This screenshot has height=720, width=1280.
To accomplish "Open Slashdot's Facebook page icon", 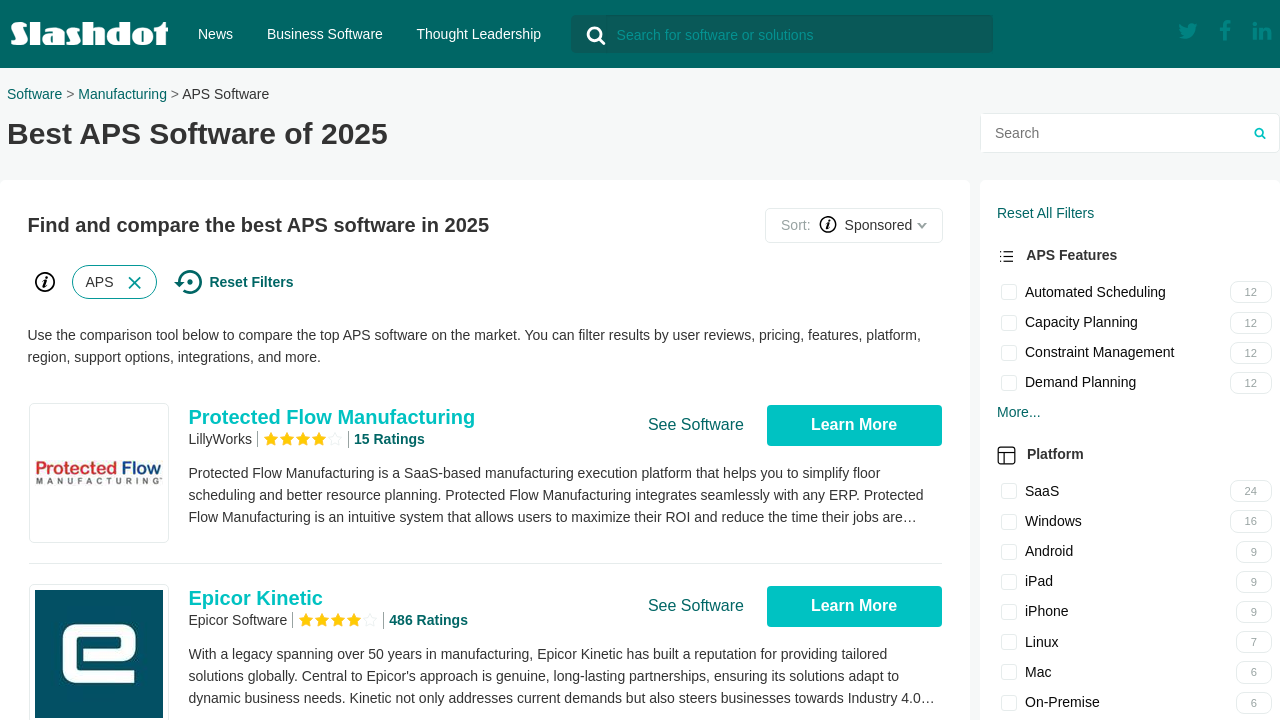I will (1224, 31).
